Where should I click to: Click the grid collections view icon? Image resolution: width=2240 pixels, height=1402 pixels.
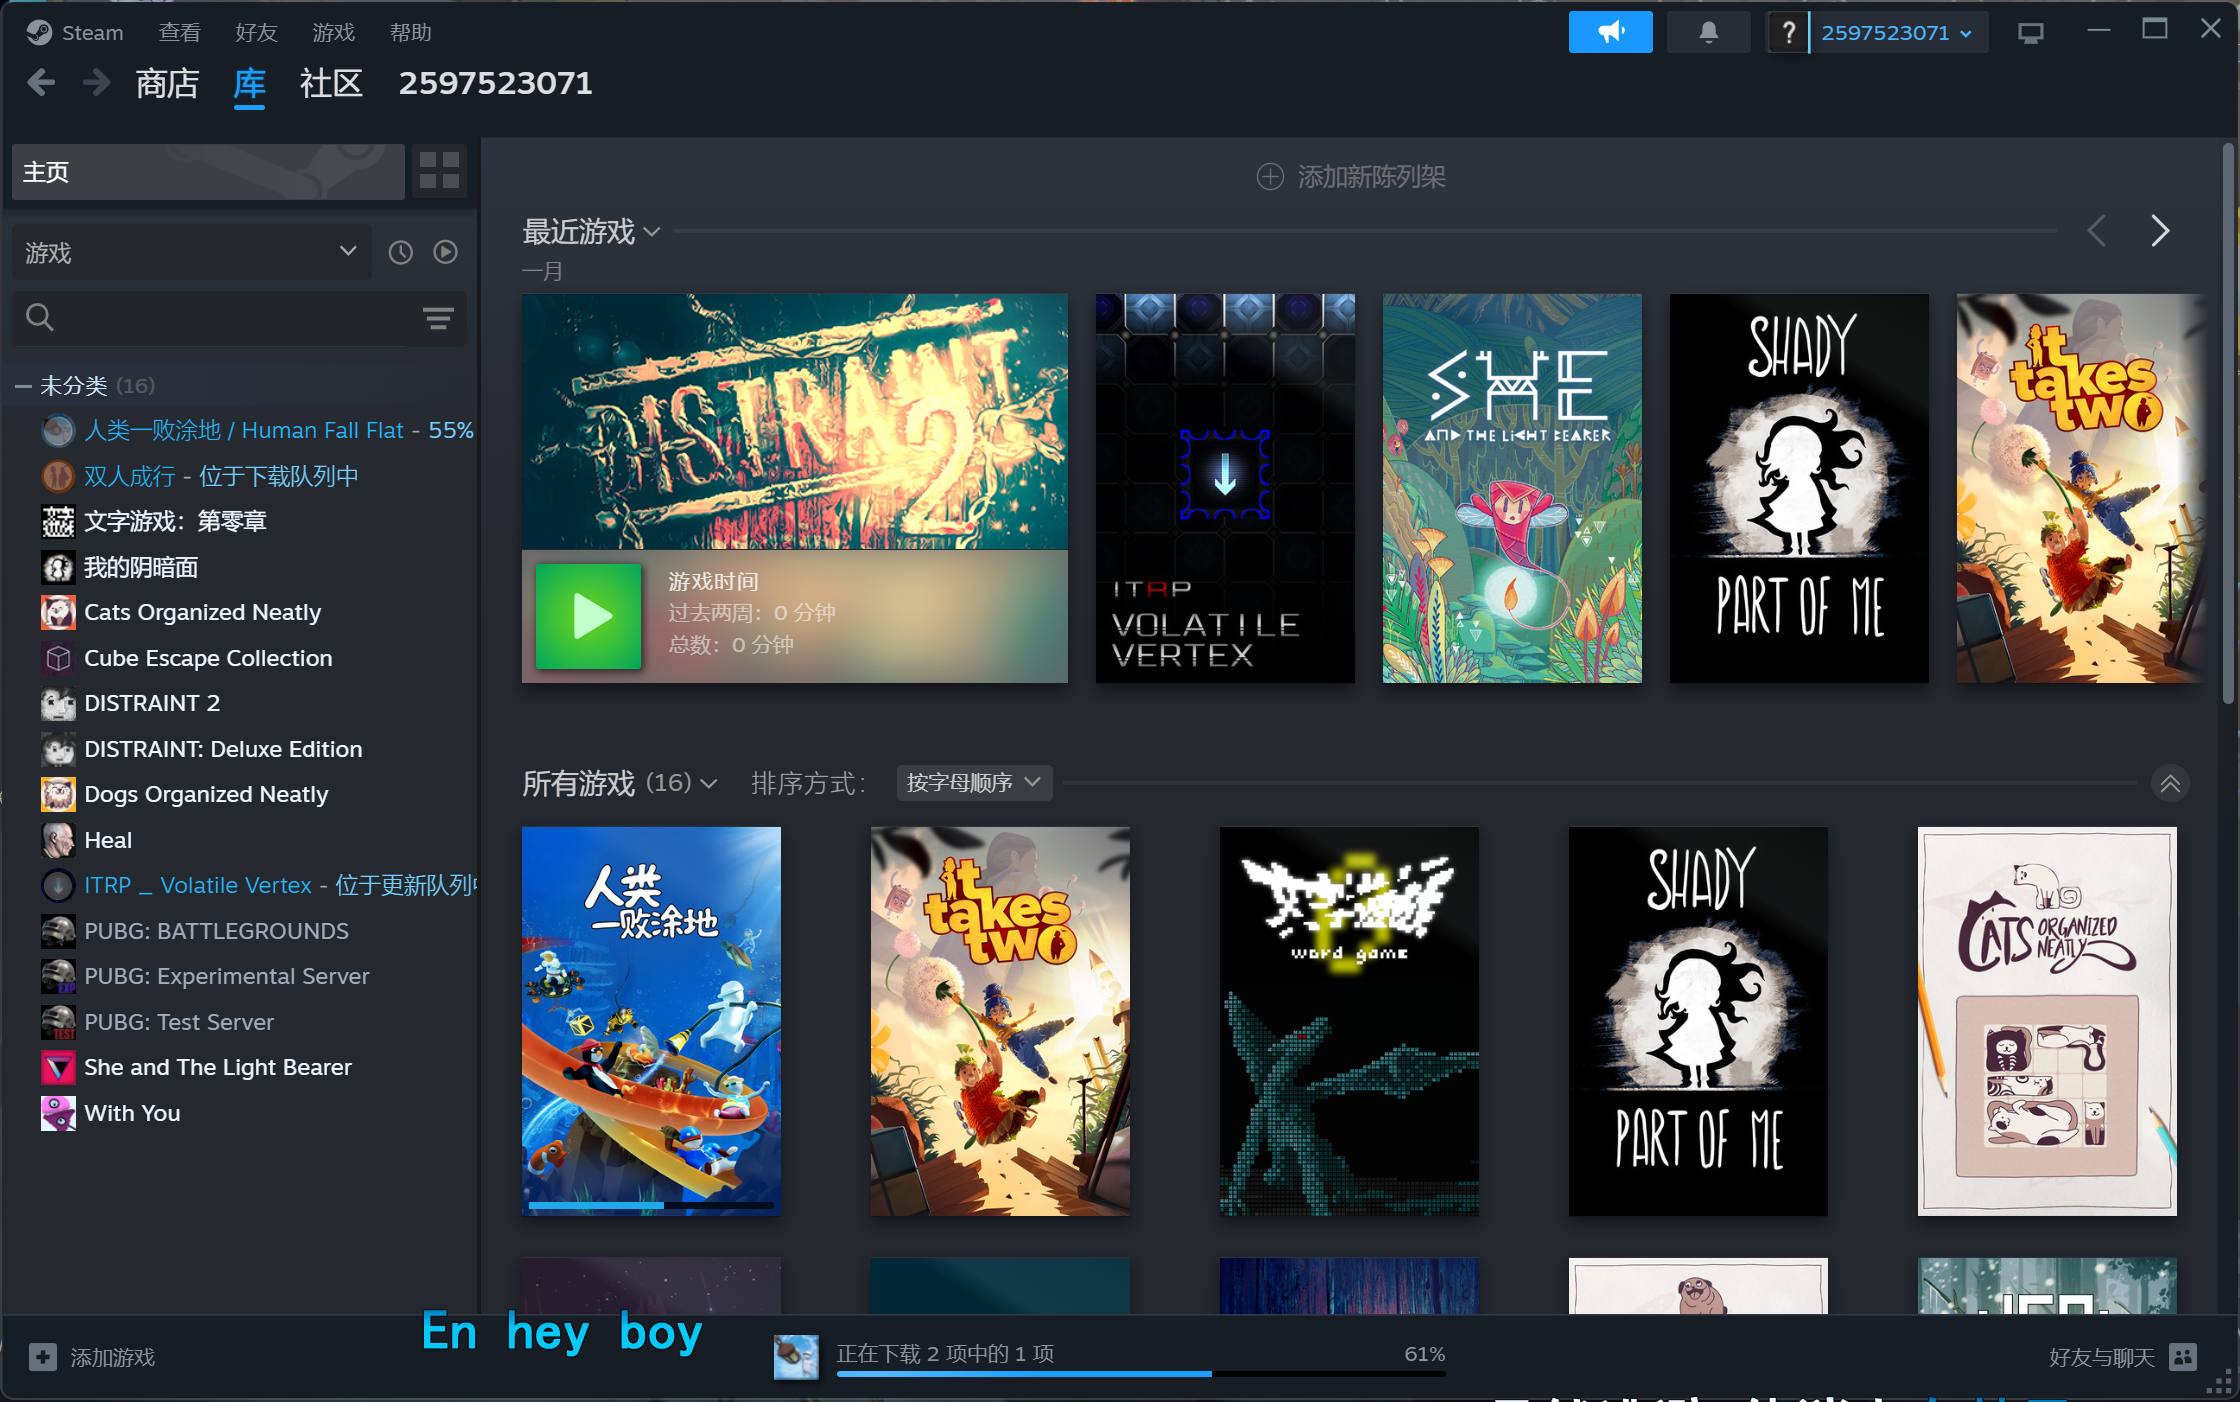[x=439, y=171]
